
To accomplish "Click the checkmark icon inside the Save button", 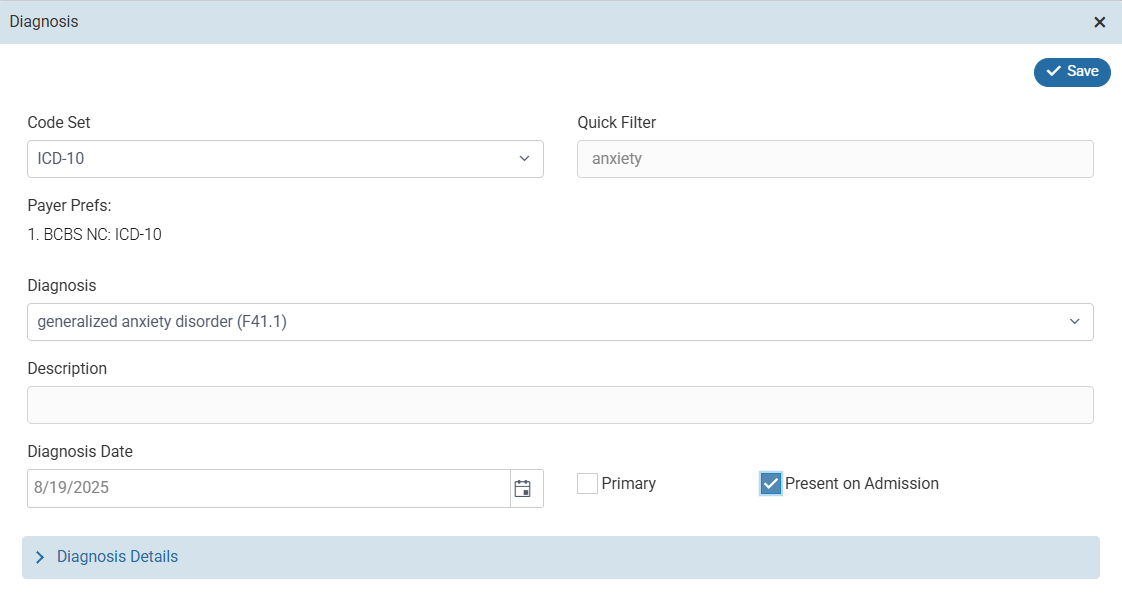I will (x=1054, y=71).
